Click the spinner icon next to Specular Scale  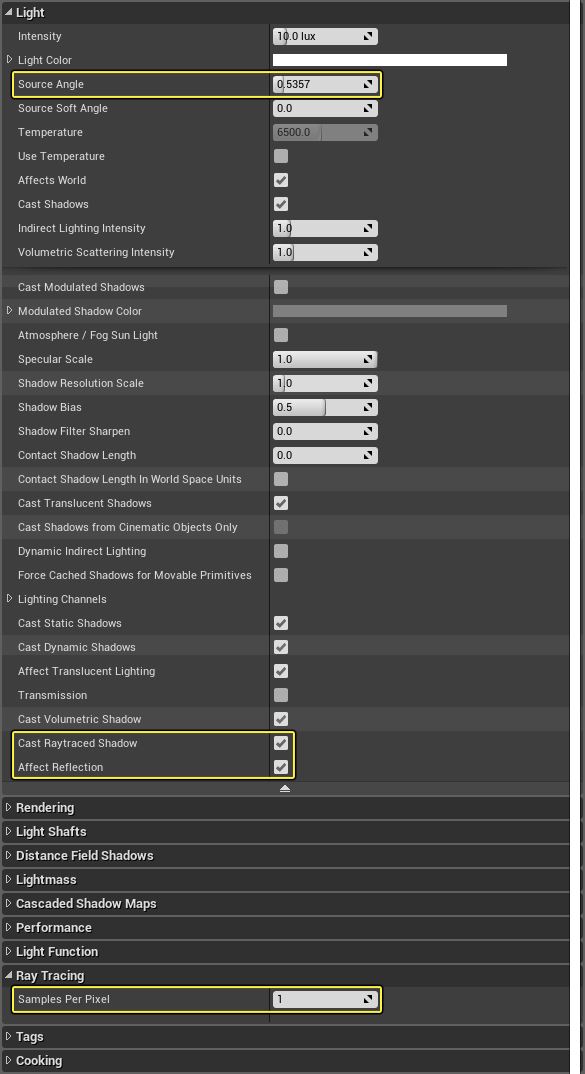(x=367, y=359)
